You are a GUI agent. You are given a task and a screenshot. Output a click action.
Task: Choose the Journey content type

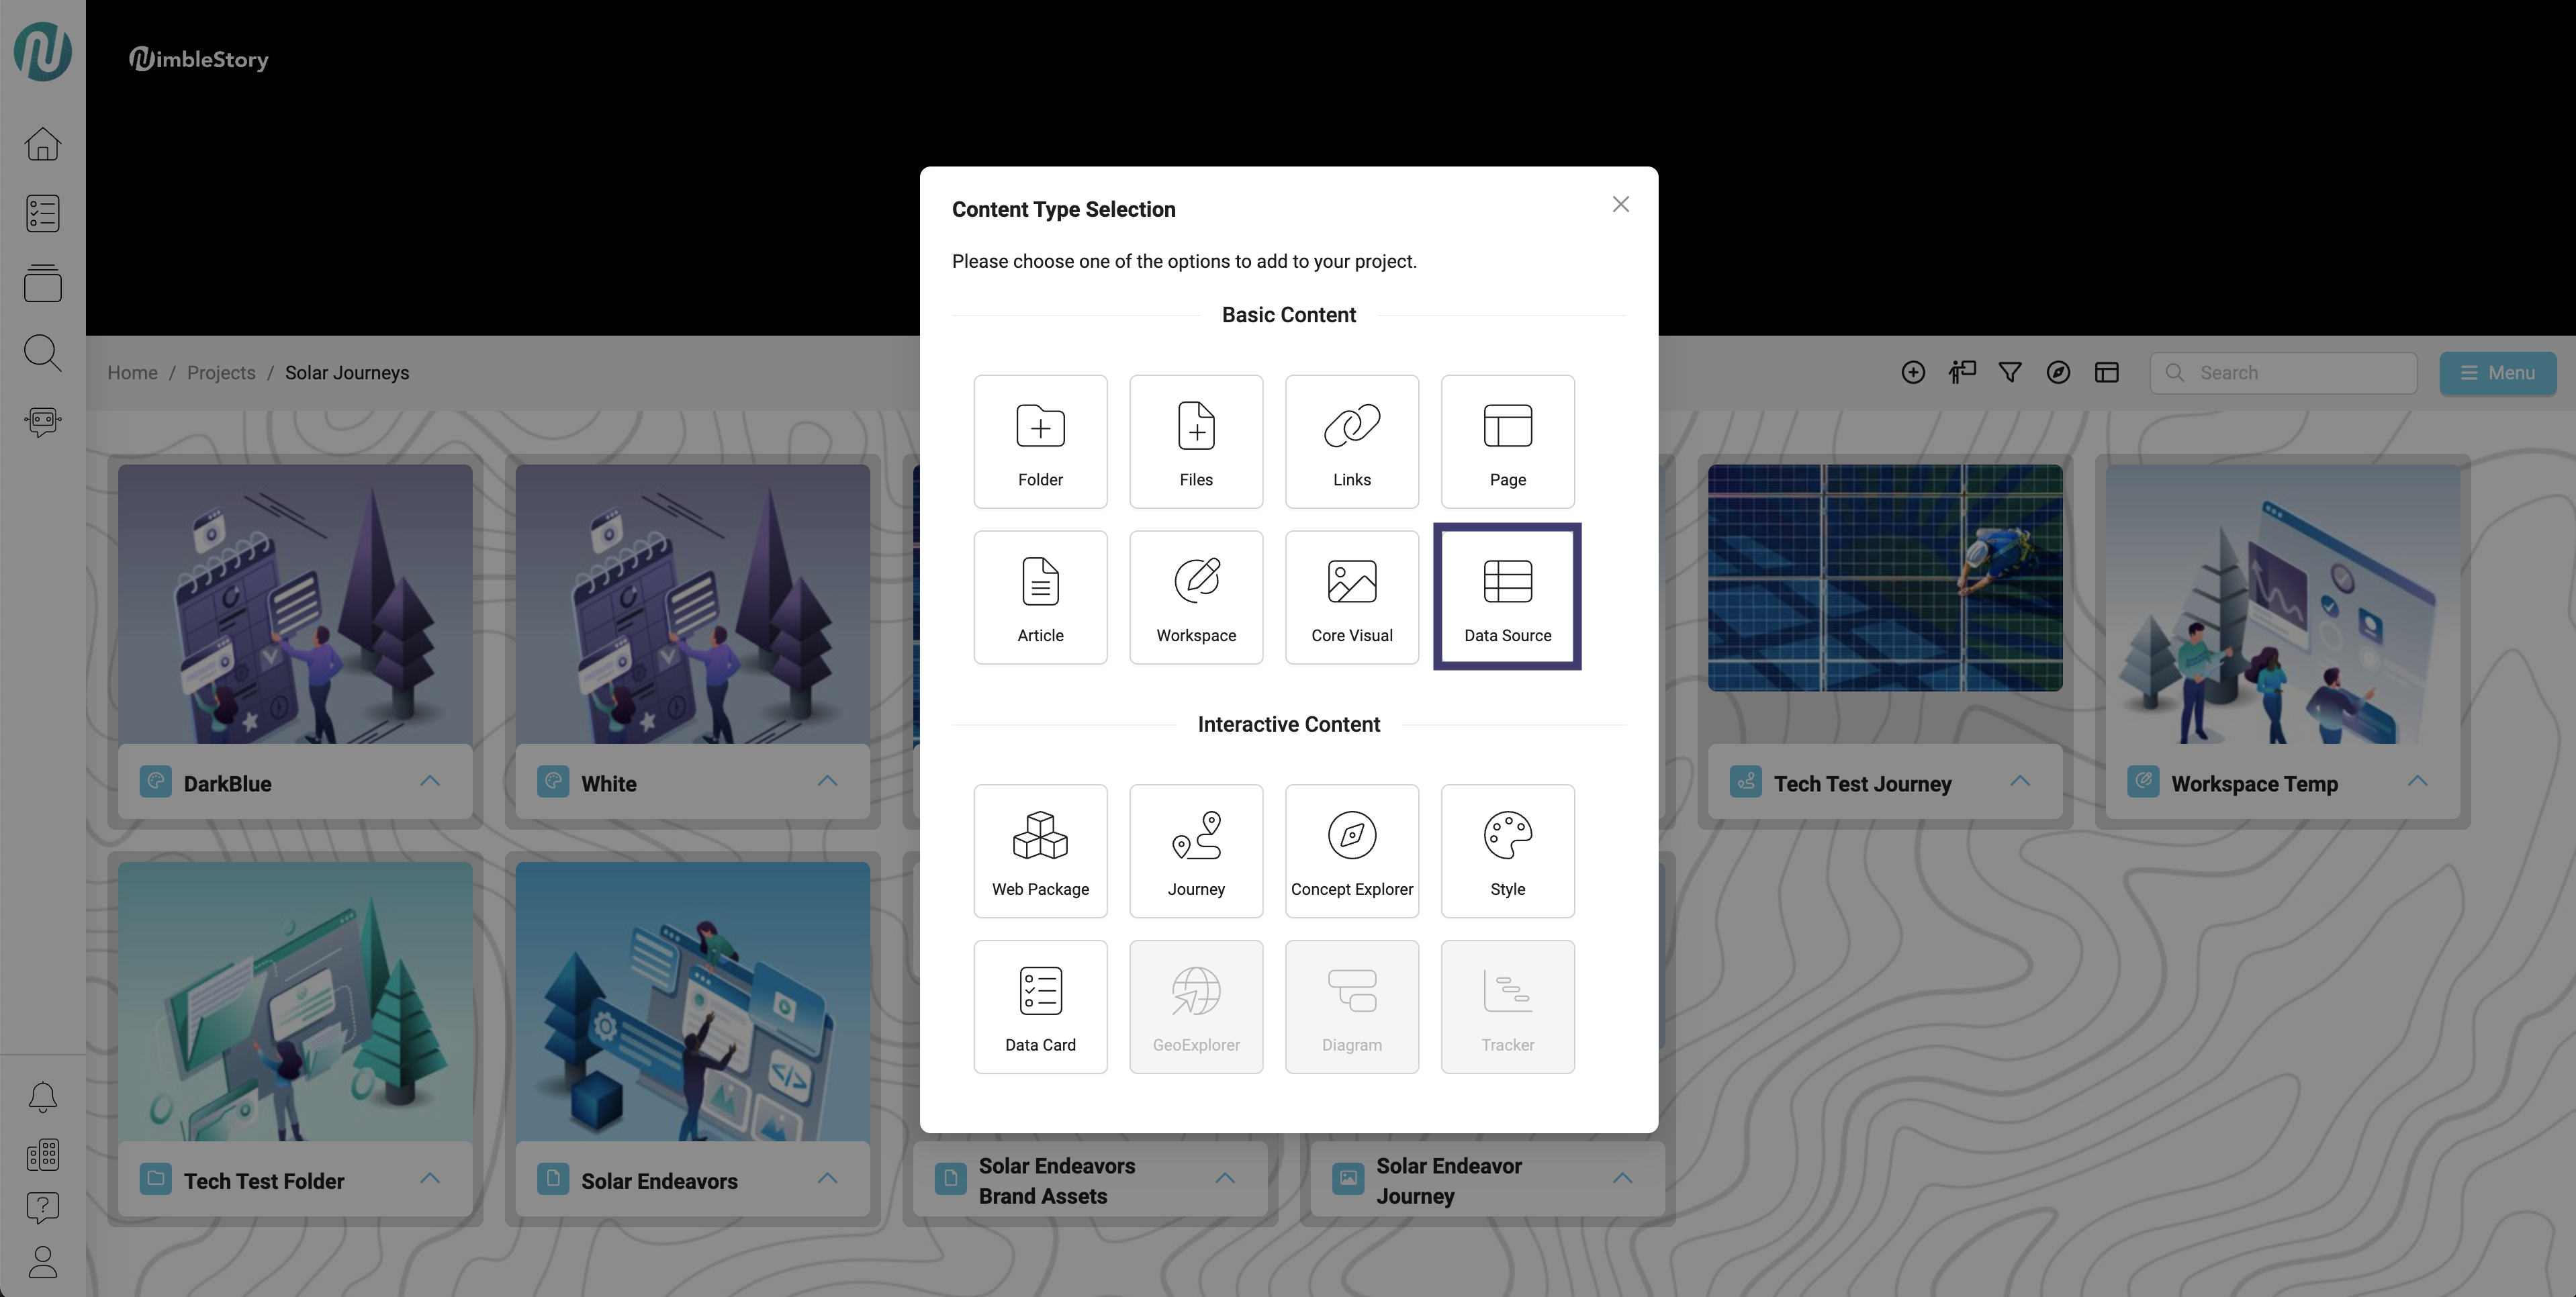click(1196, 851)
